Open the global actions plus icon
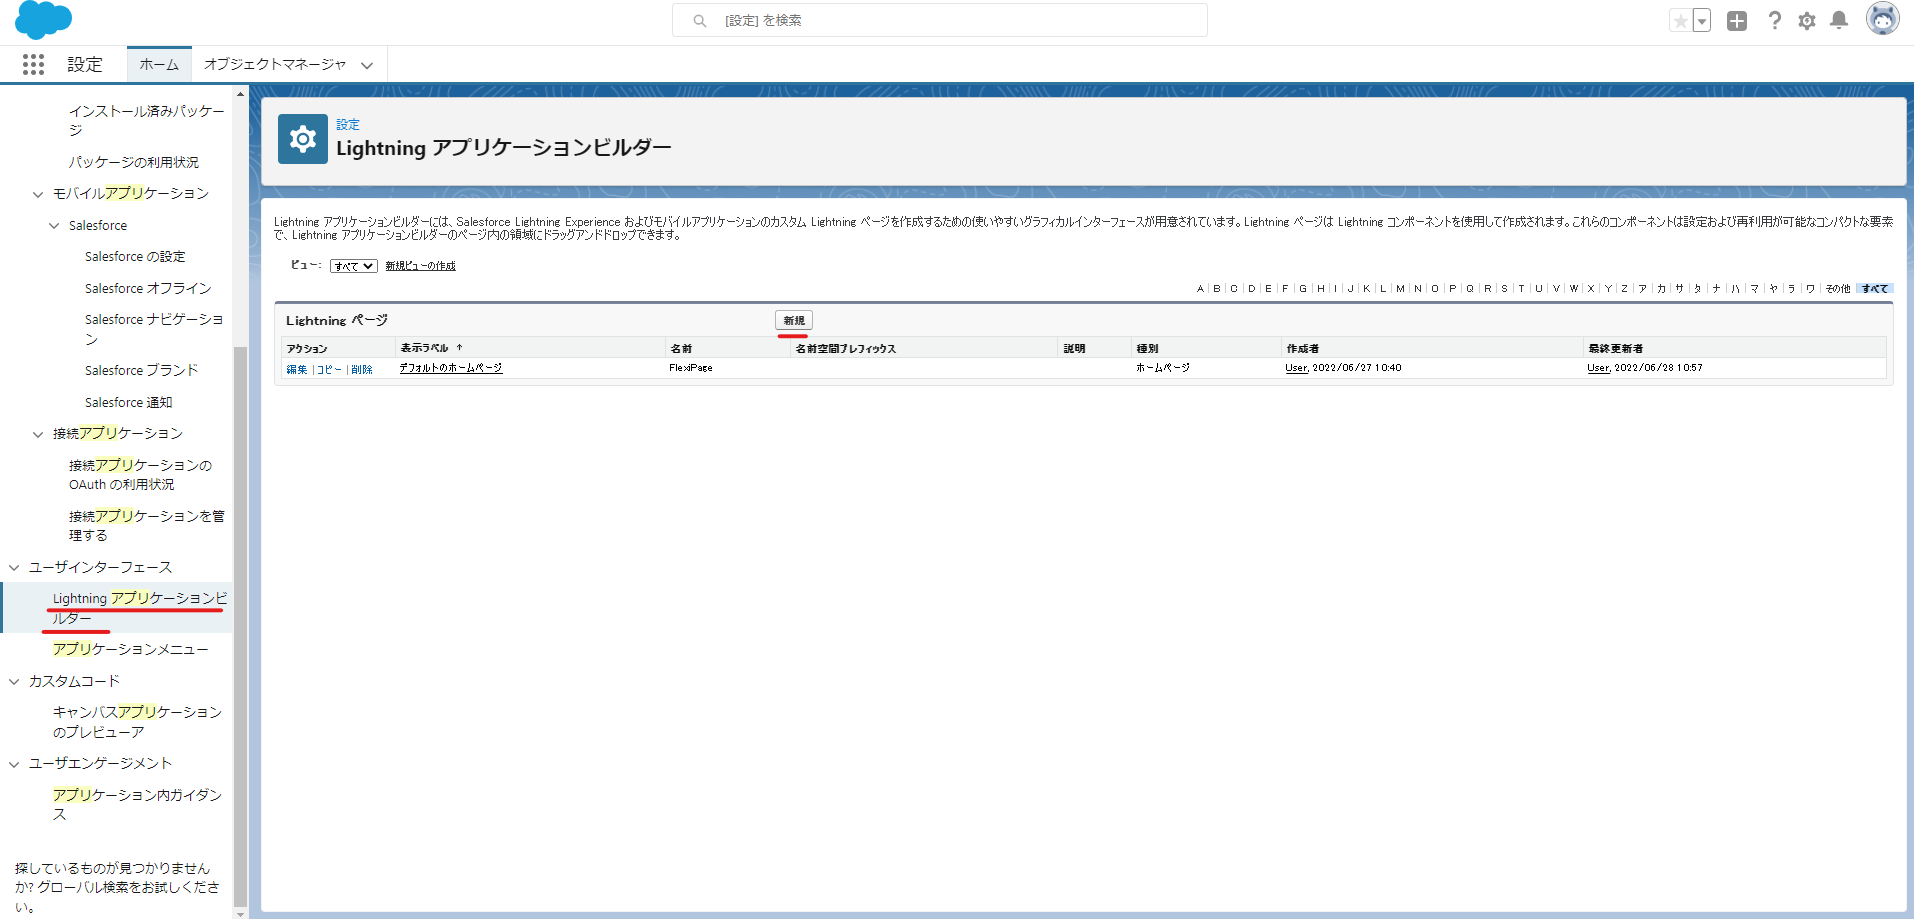This screenshot has width=1914, height=919. point(1737,21)
